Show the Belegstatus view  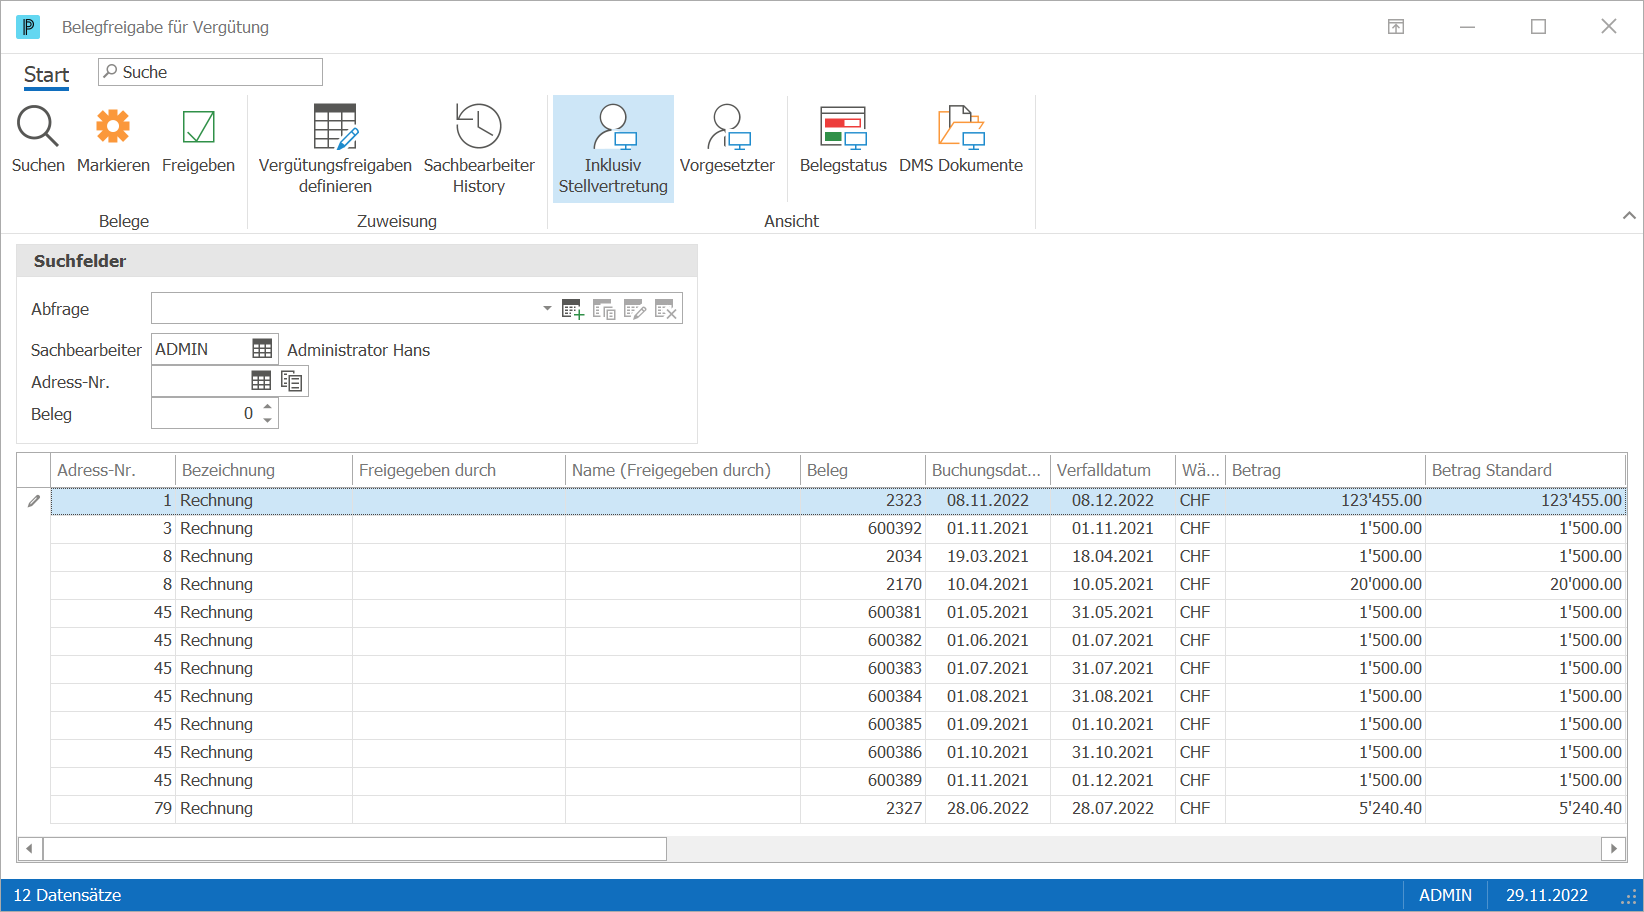(x=843, y=139)
